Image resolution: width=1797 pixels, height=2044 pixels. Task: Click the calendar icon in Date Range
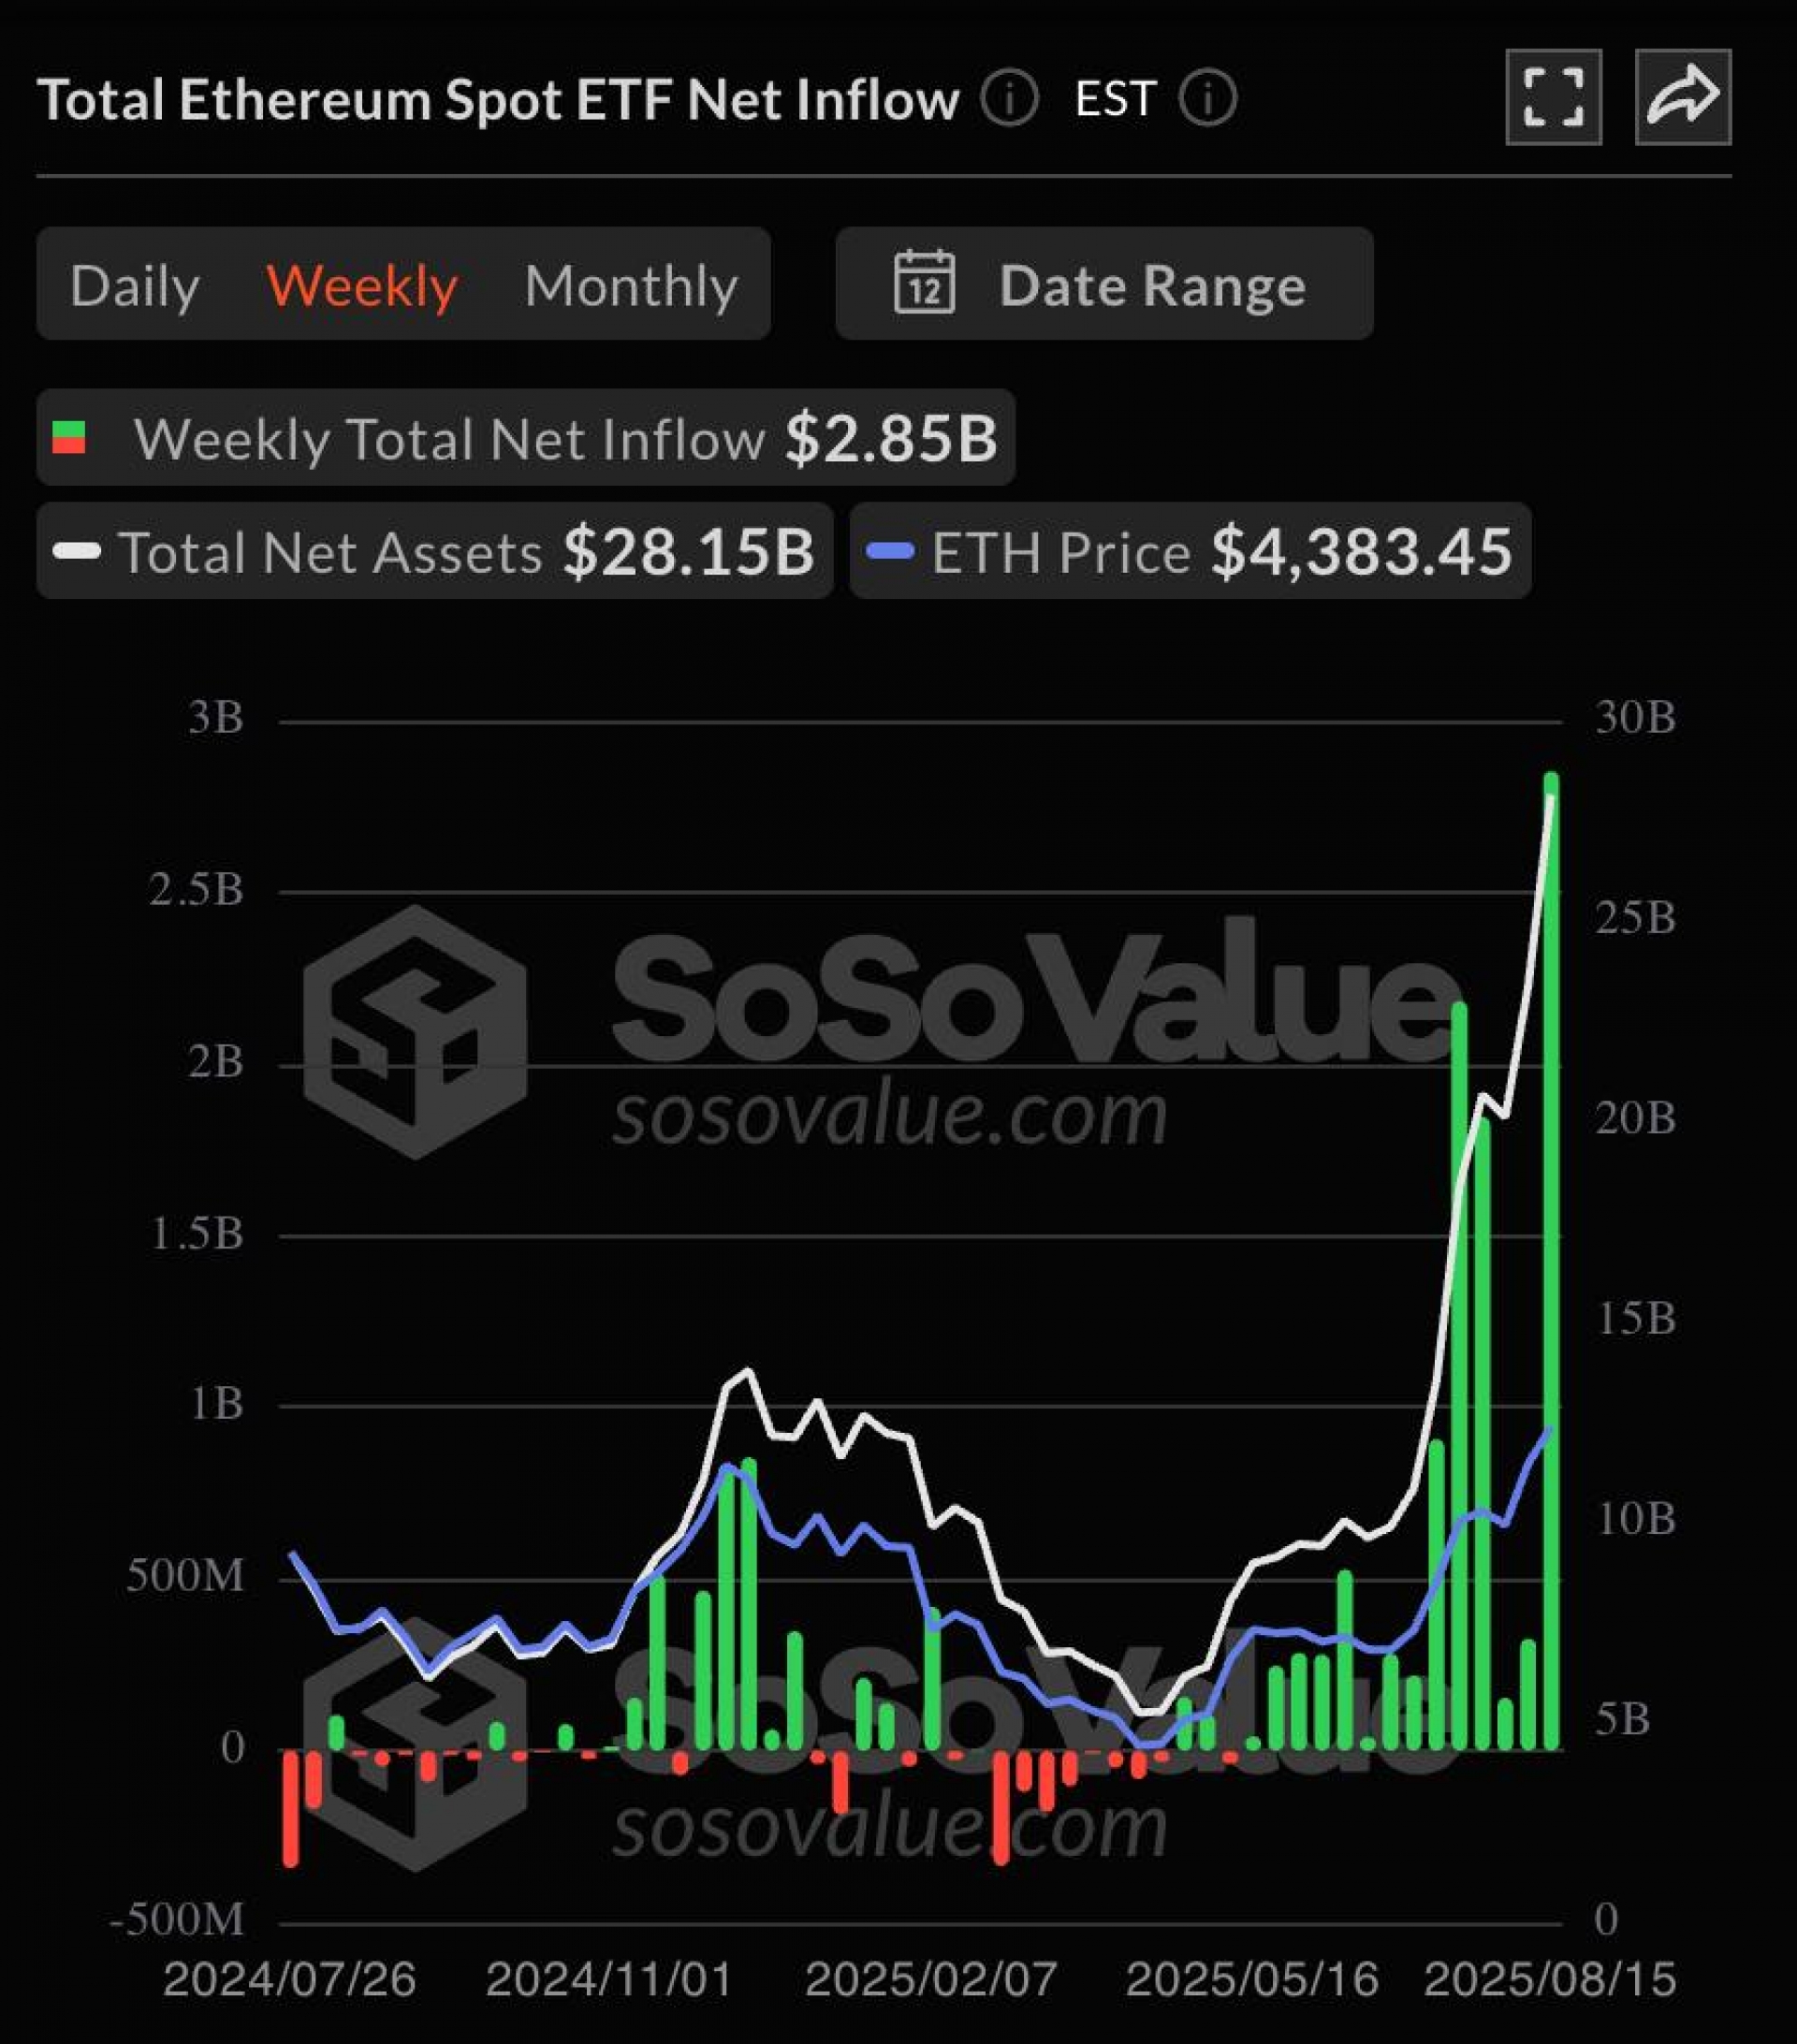pyautogui.click(x=923, y=283)
